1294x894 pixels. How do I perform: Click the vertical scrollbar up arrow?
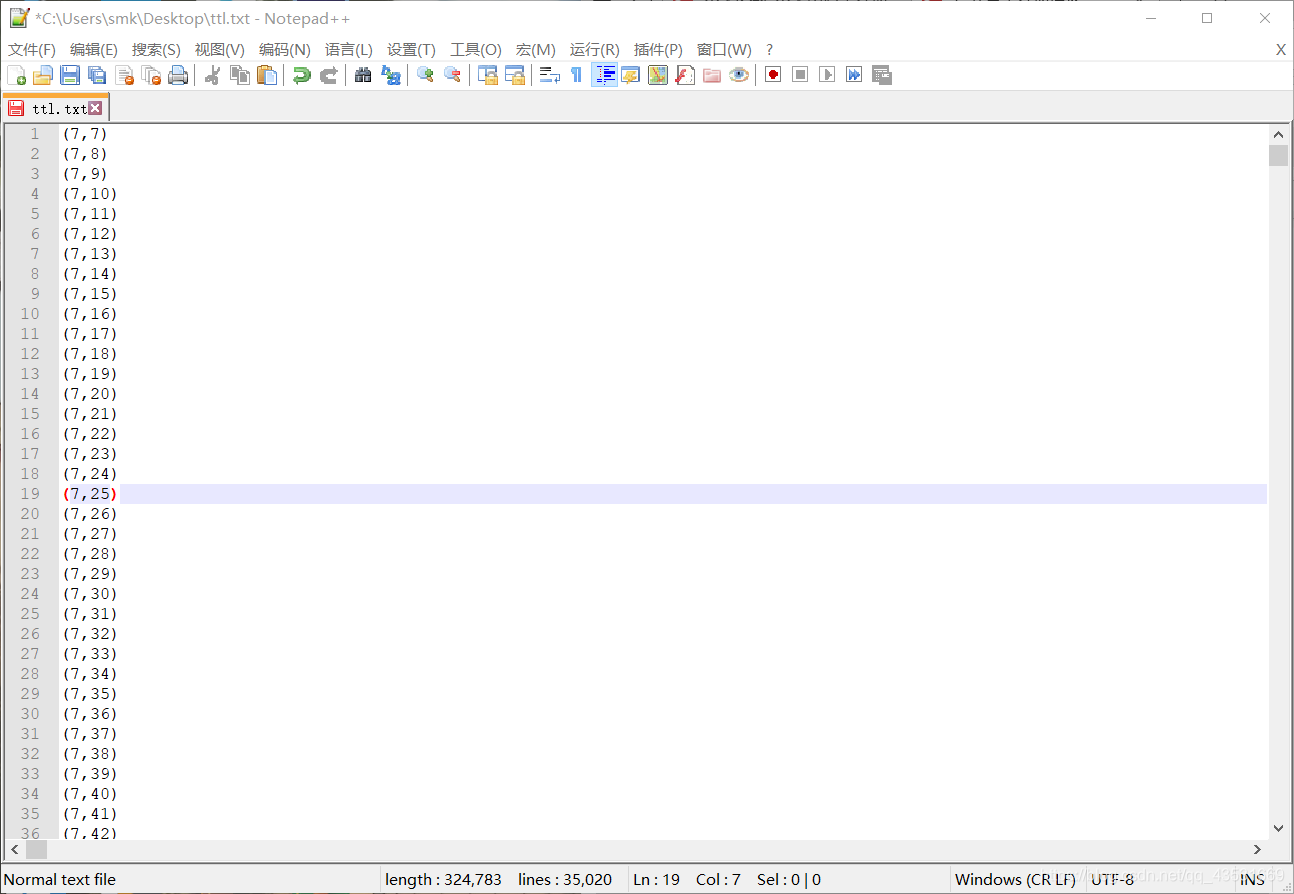[x=1278, y=134]
